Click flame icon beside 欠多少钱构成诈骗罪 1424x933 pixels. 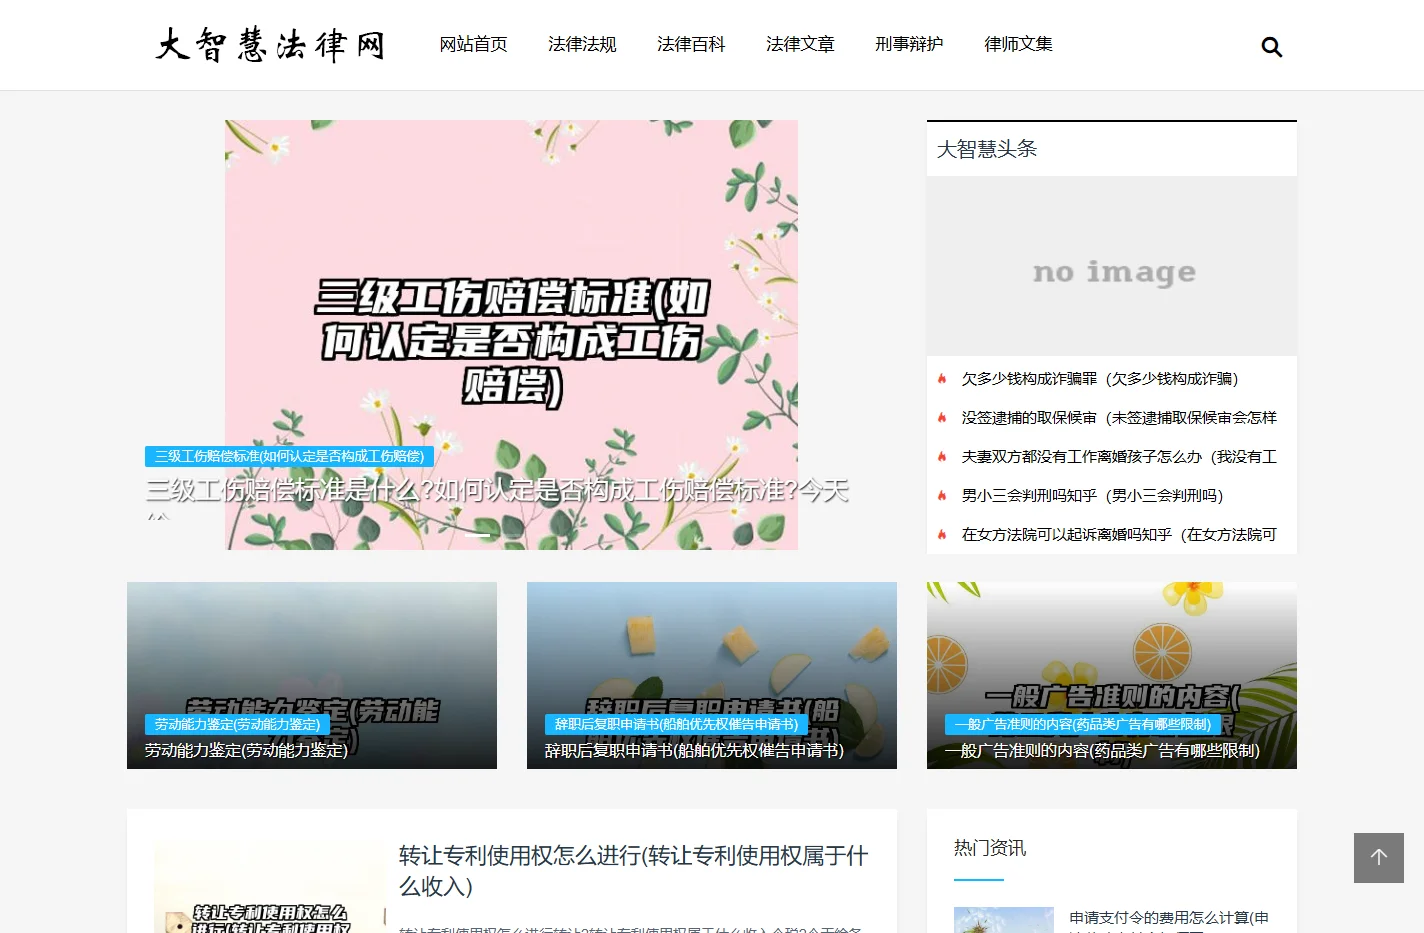point(942,379)
